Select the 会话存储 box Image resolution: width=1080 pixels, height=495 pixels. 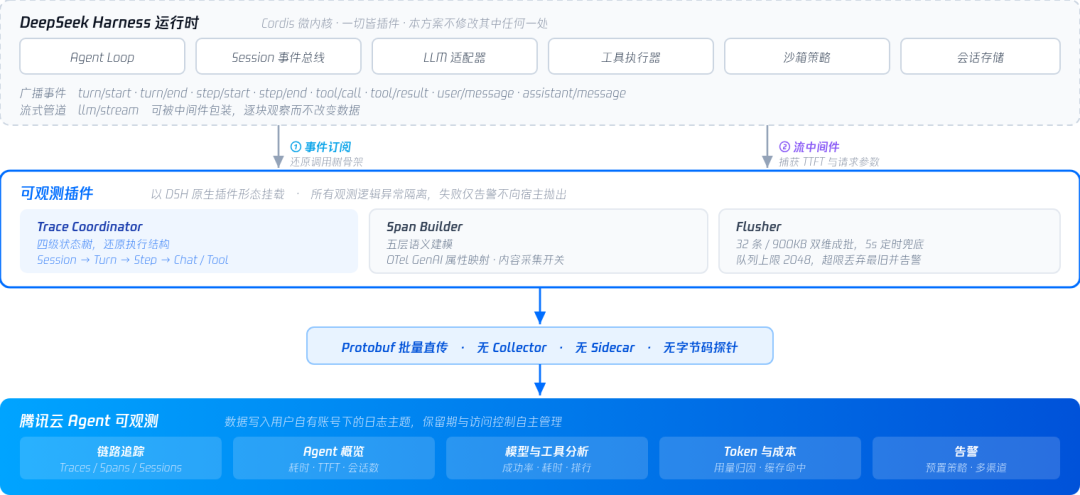980,56
